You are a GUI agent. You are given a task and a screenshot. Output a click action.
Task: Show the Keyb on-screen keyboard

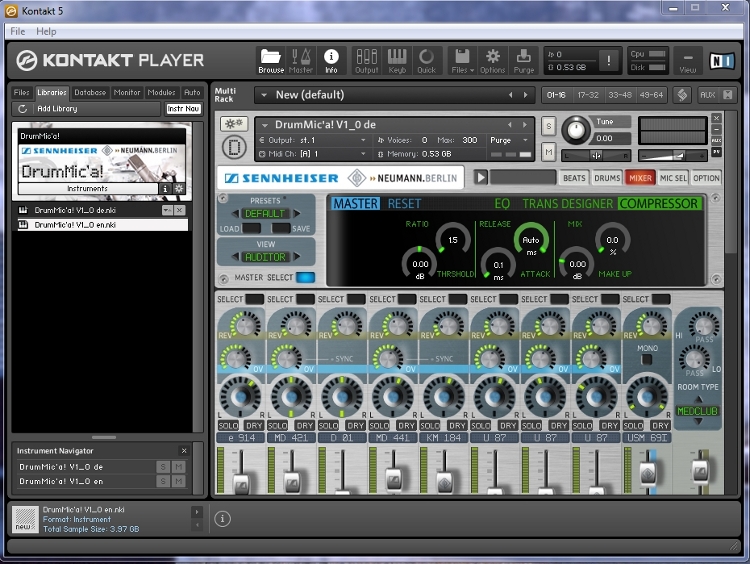pyautogui.click(x=397, y=61)
